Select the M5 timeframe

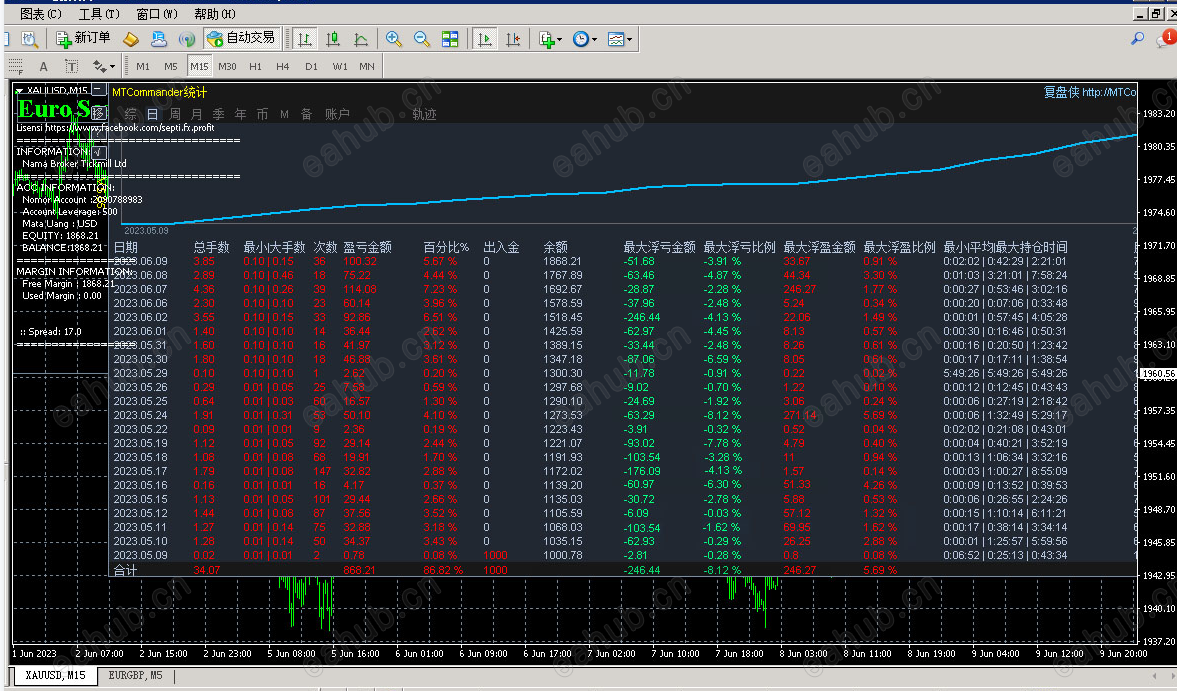pyautogui.click(x=171, y=66)
